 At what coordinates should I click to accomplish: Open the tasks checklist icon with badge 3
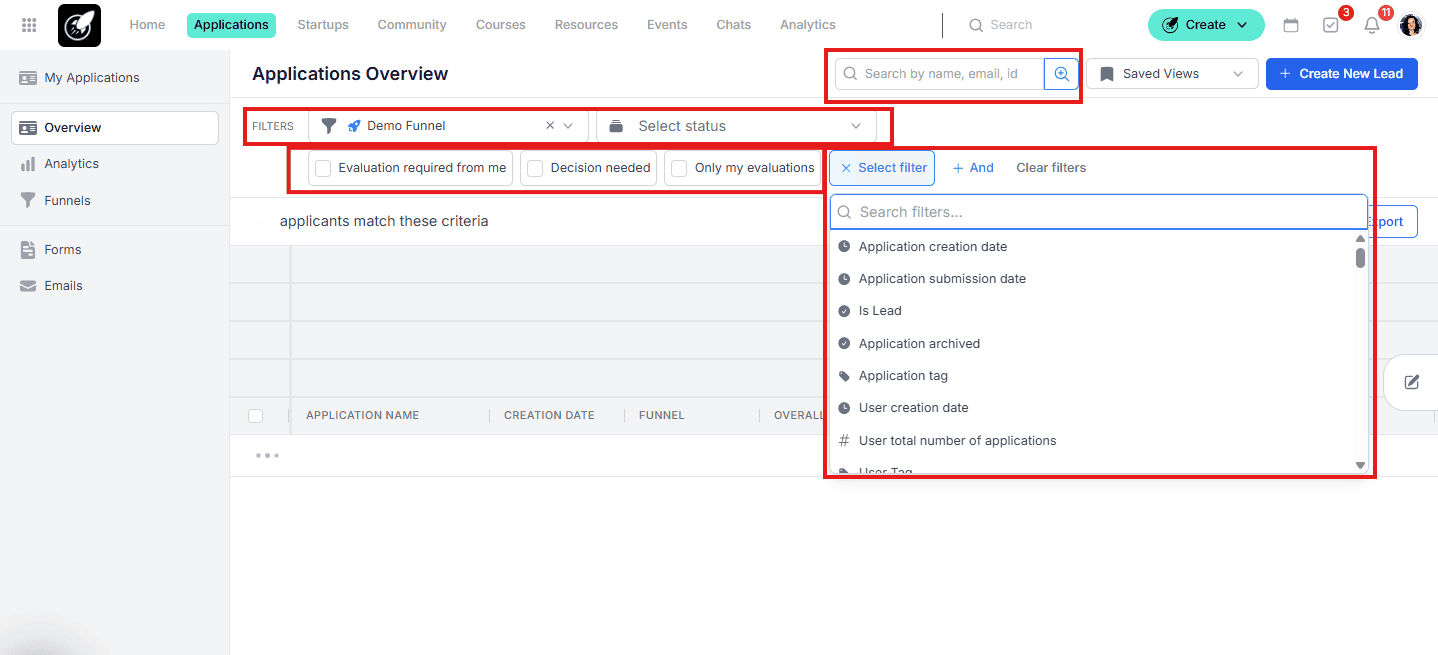pyautogui.click(x=1331, y=25)
